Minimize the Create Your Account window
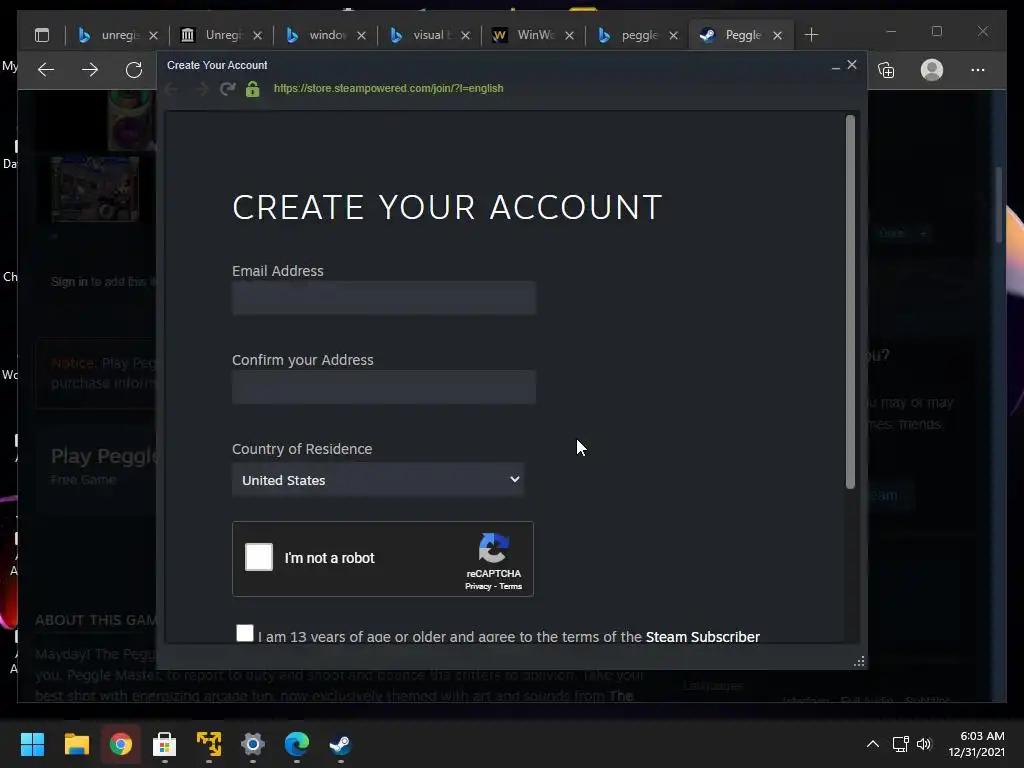This screenshot has width=1024, height=768. 836,65
